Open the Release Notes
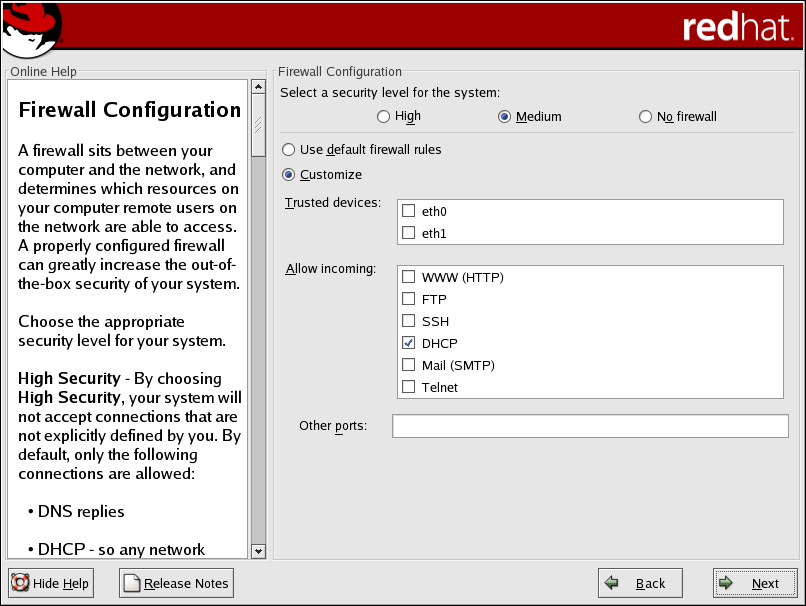The width and height of the screenshot is (806, 606). [176, 583]
